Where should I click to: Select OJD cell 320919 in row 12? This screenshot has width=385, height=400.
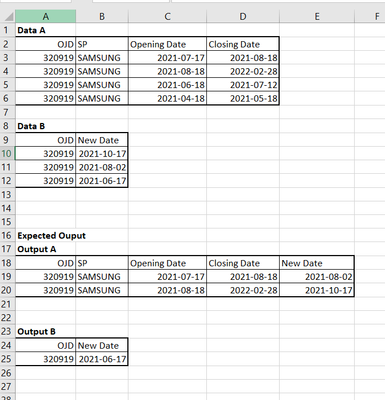(x=46, y=181)
